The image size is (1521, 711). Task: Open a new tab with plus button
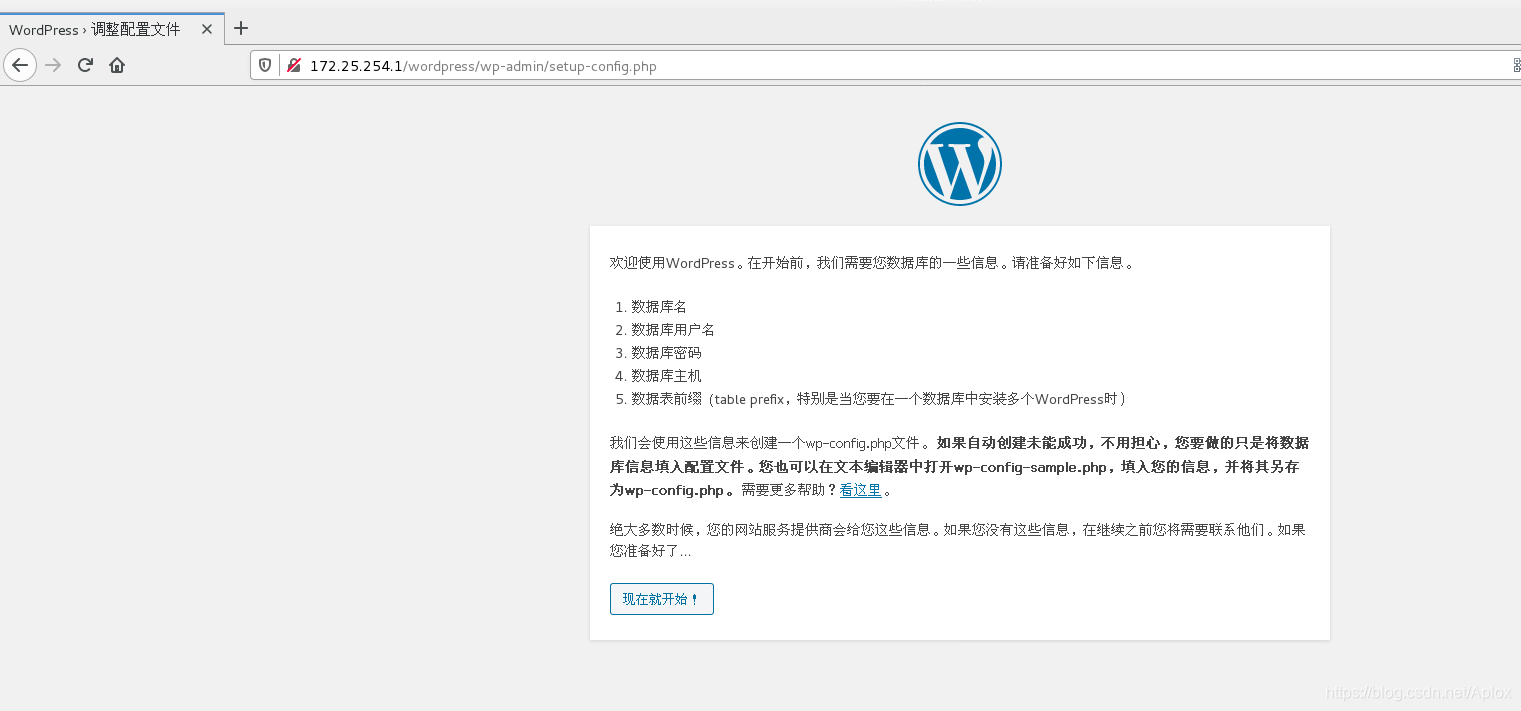point(241,28)
